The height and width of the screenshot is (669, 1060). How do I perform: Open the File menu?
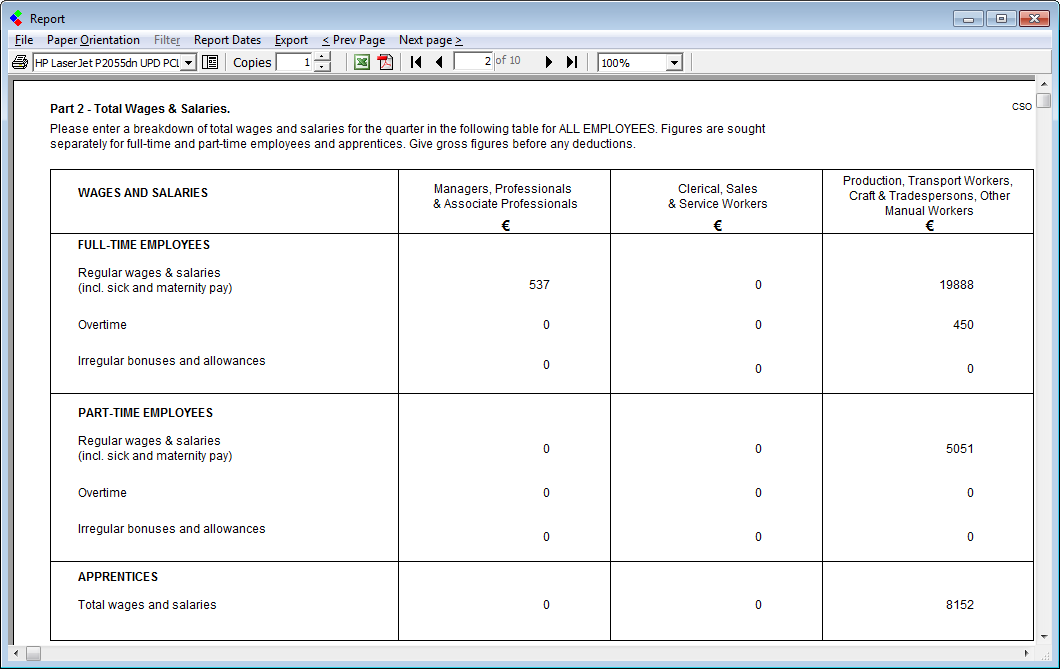click(24, 40)
